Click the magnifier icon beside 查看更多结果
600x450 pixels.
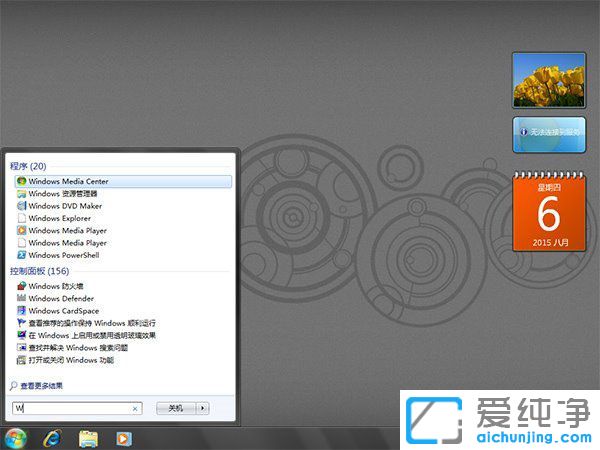(13, 386)
